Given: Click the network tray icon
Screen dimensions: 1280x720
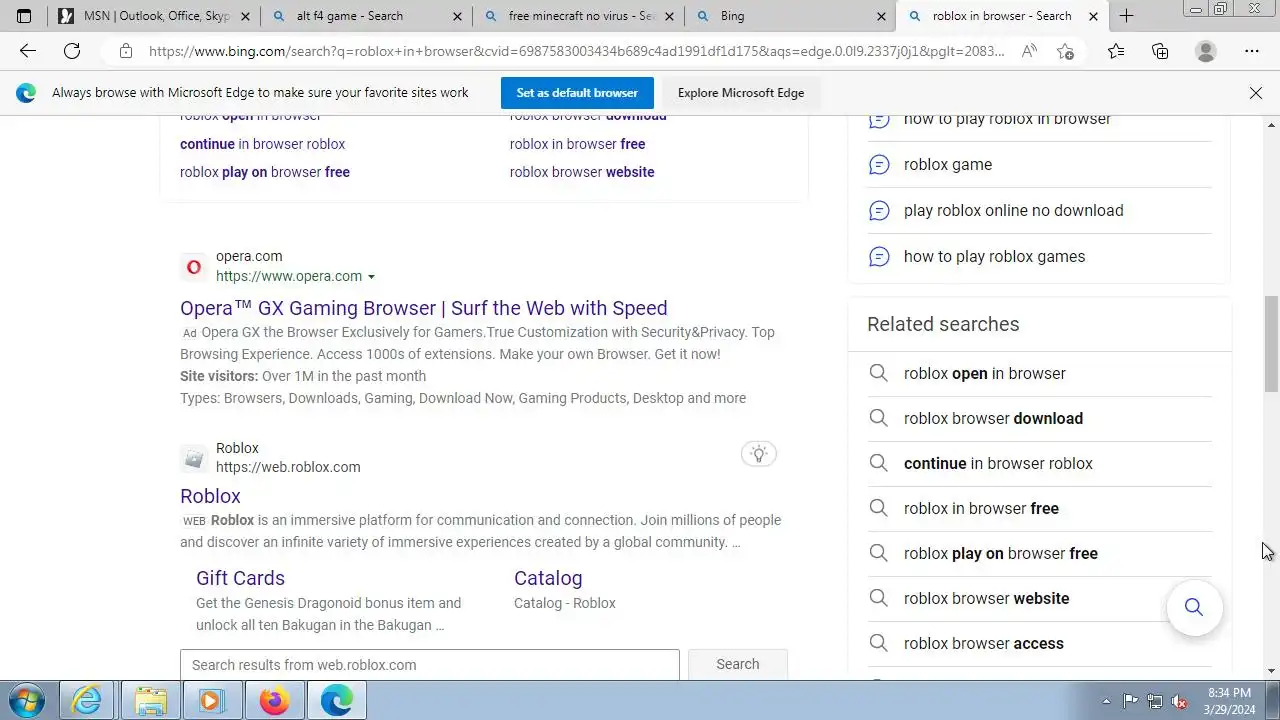Looking at the screenshot, I should coord(1155,701).
